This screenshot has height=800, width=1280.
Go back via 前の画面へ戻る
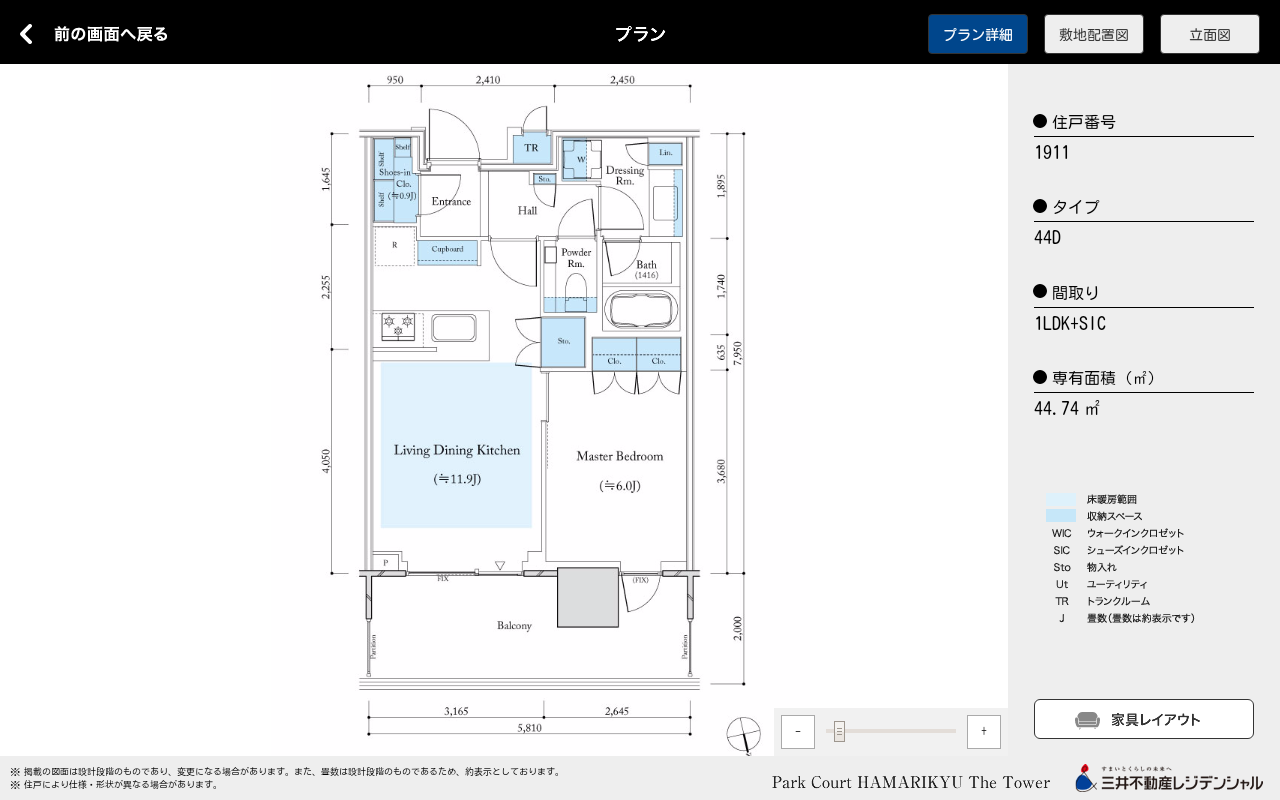click(110, 34)
